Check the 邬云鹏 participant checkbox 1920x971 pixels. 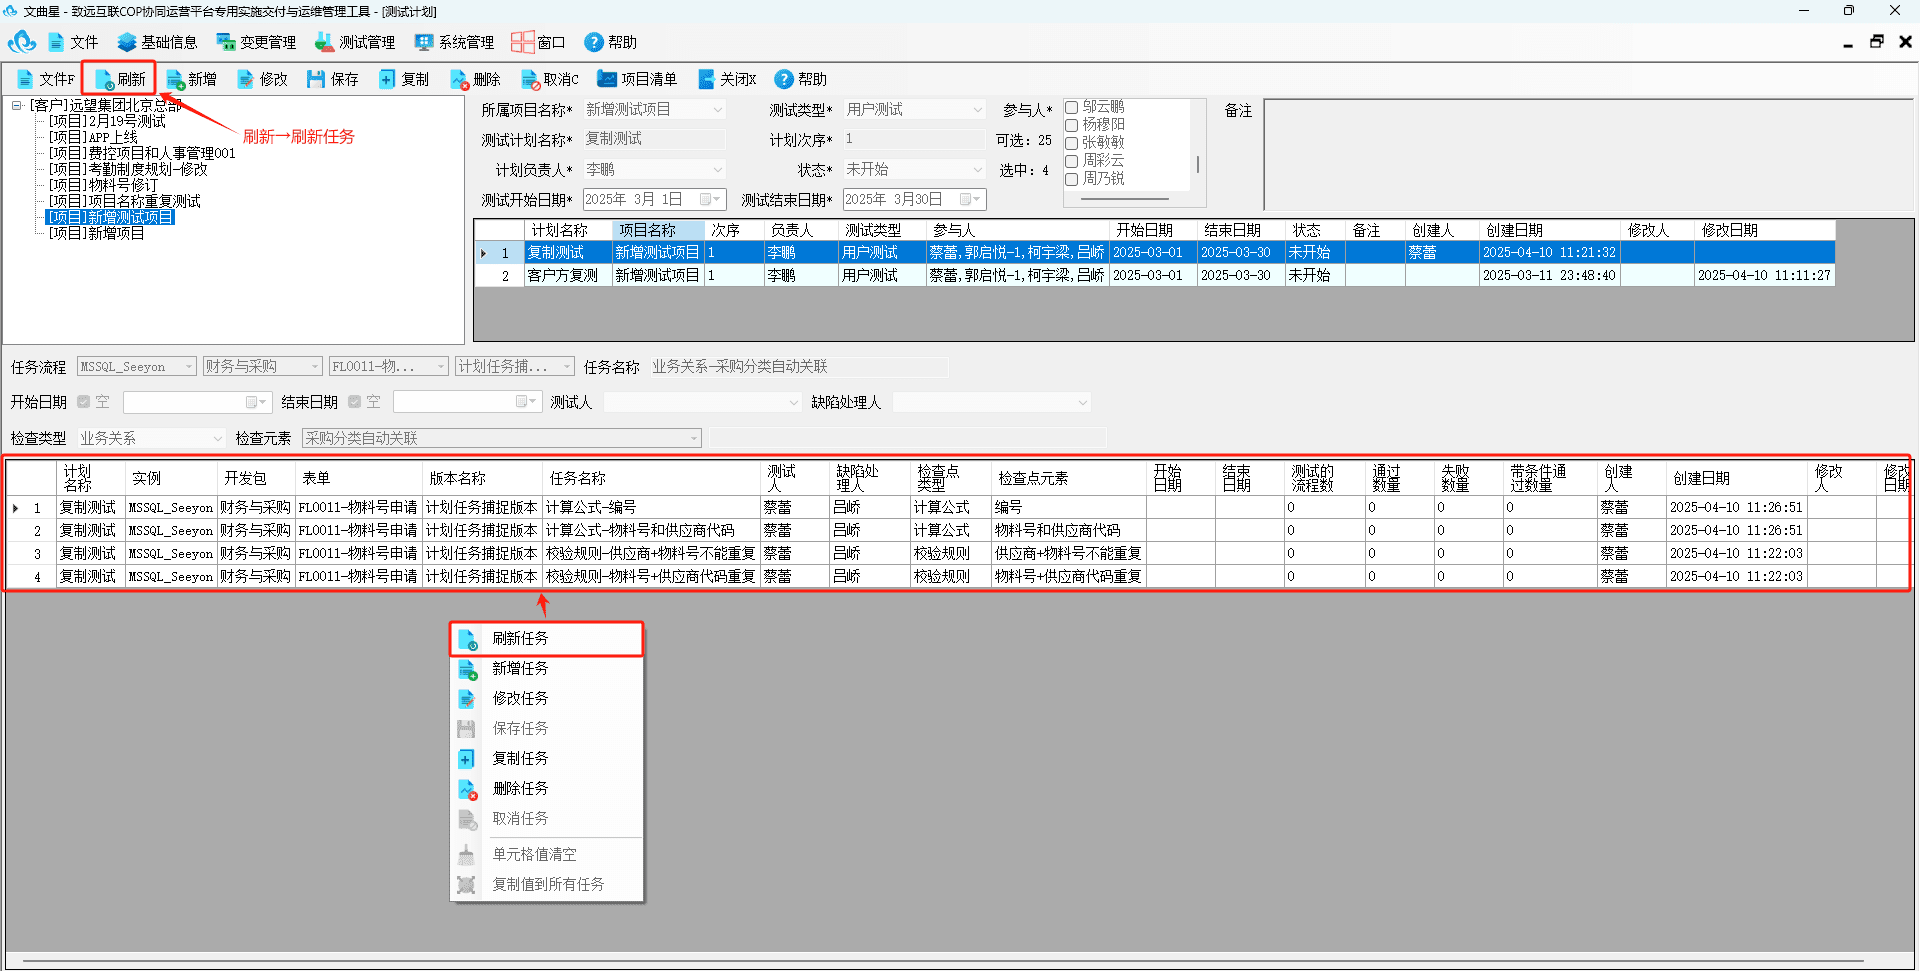coord(1071,107)
